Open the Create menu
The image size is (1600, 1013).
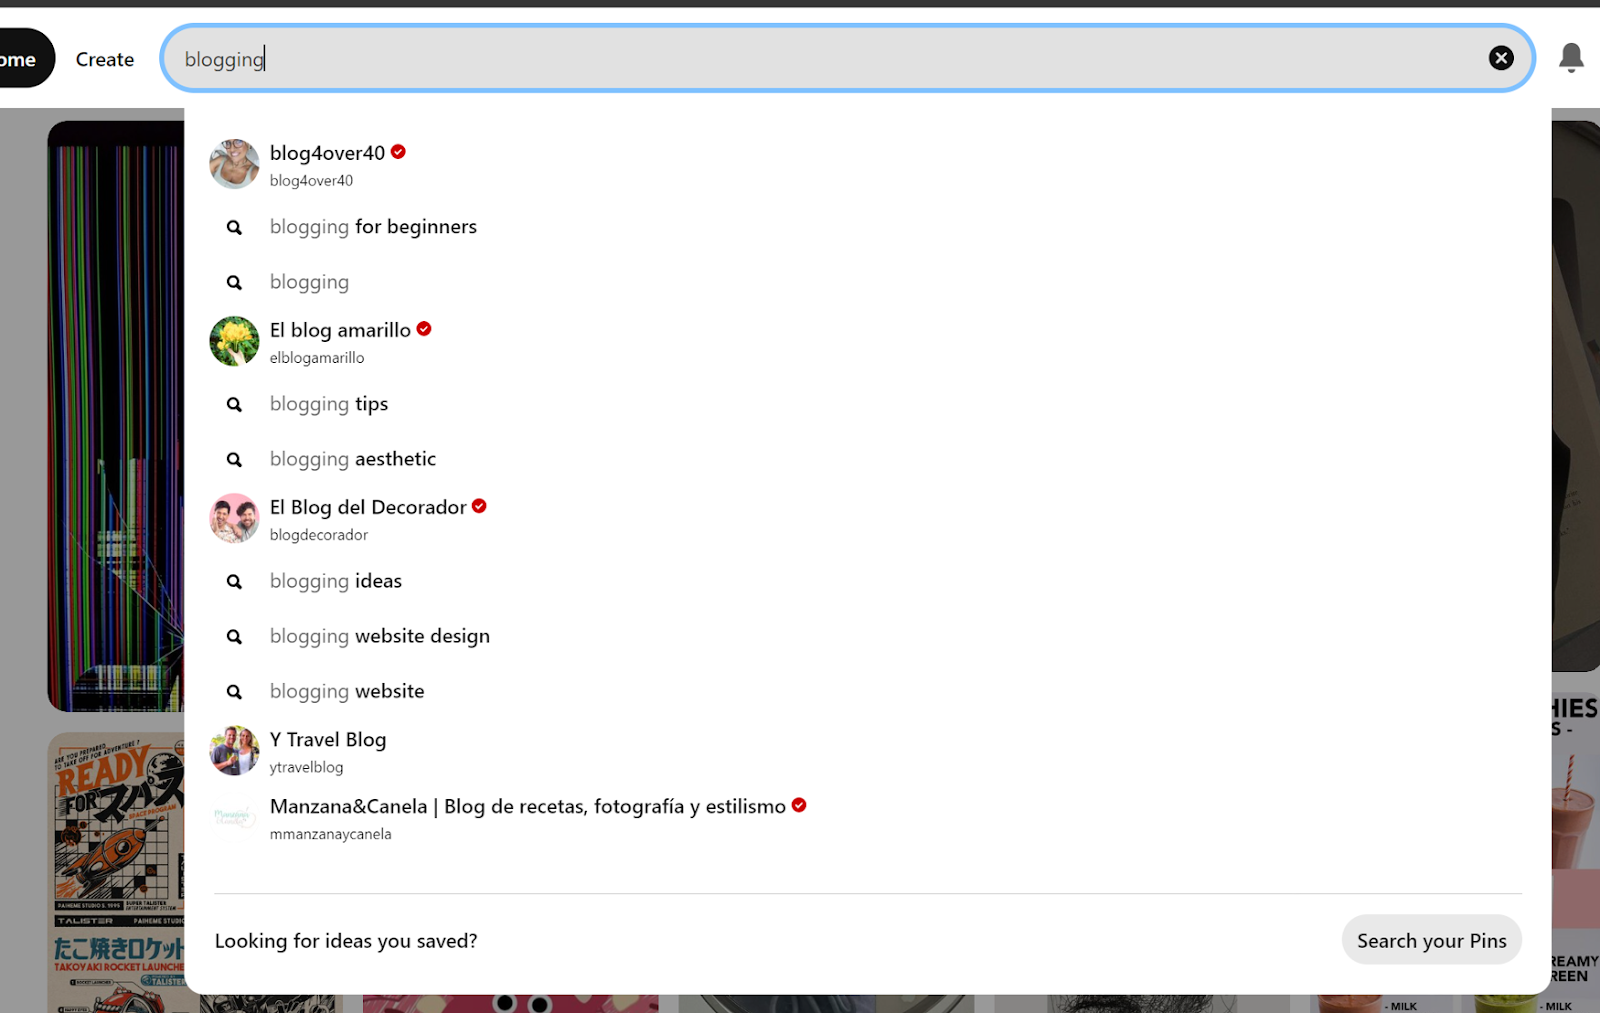point(105,59)
